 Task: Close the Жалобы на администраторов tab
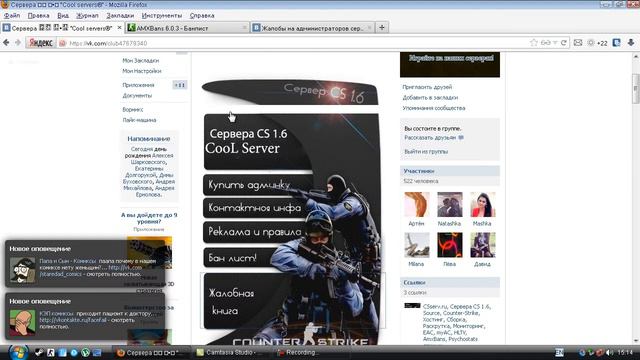(x=369, y=28)
